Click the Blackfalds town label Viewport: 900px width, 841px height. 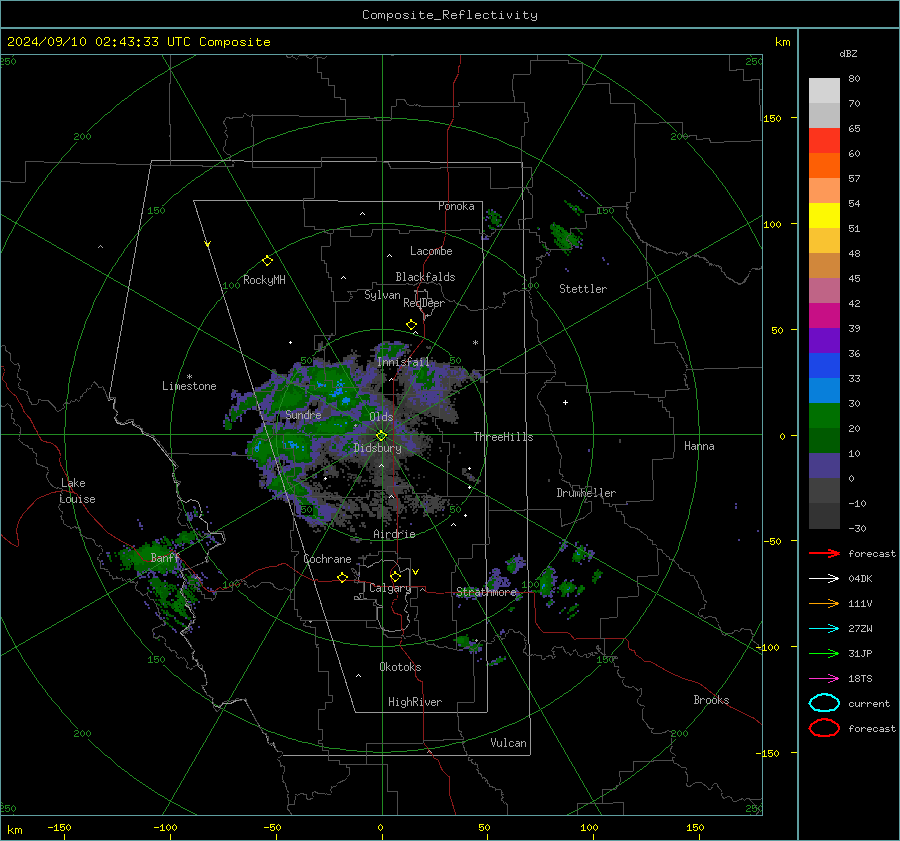tap(425, 277)
